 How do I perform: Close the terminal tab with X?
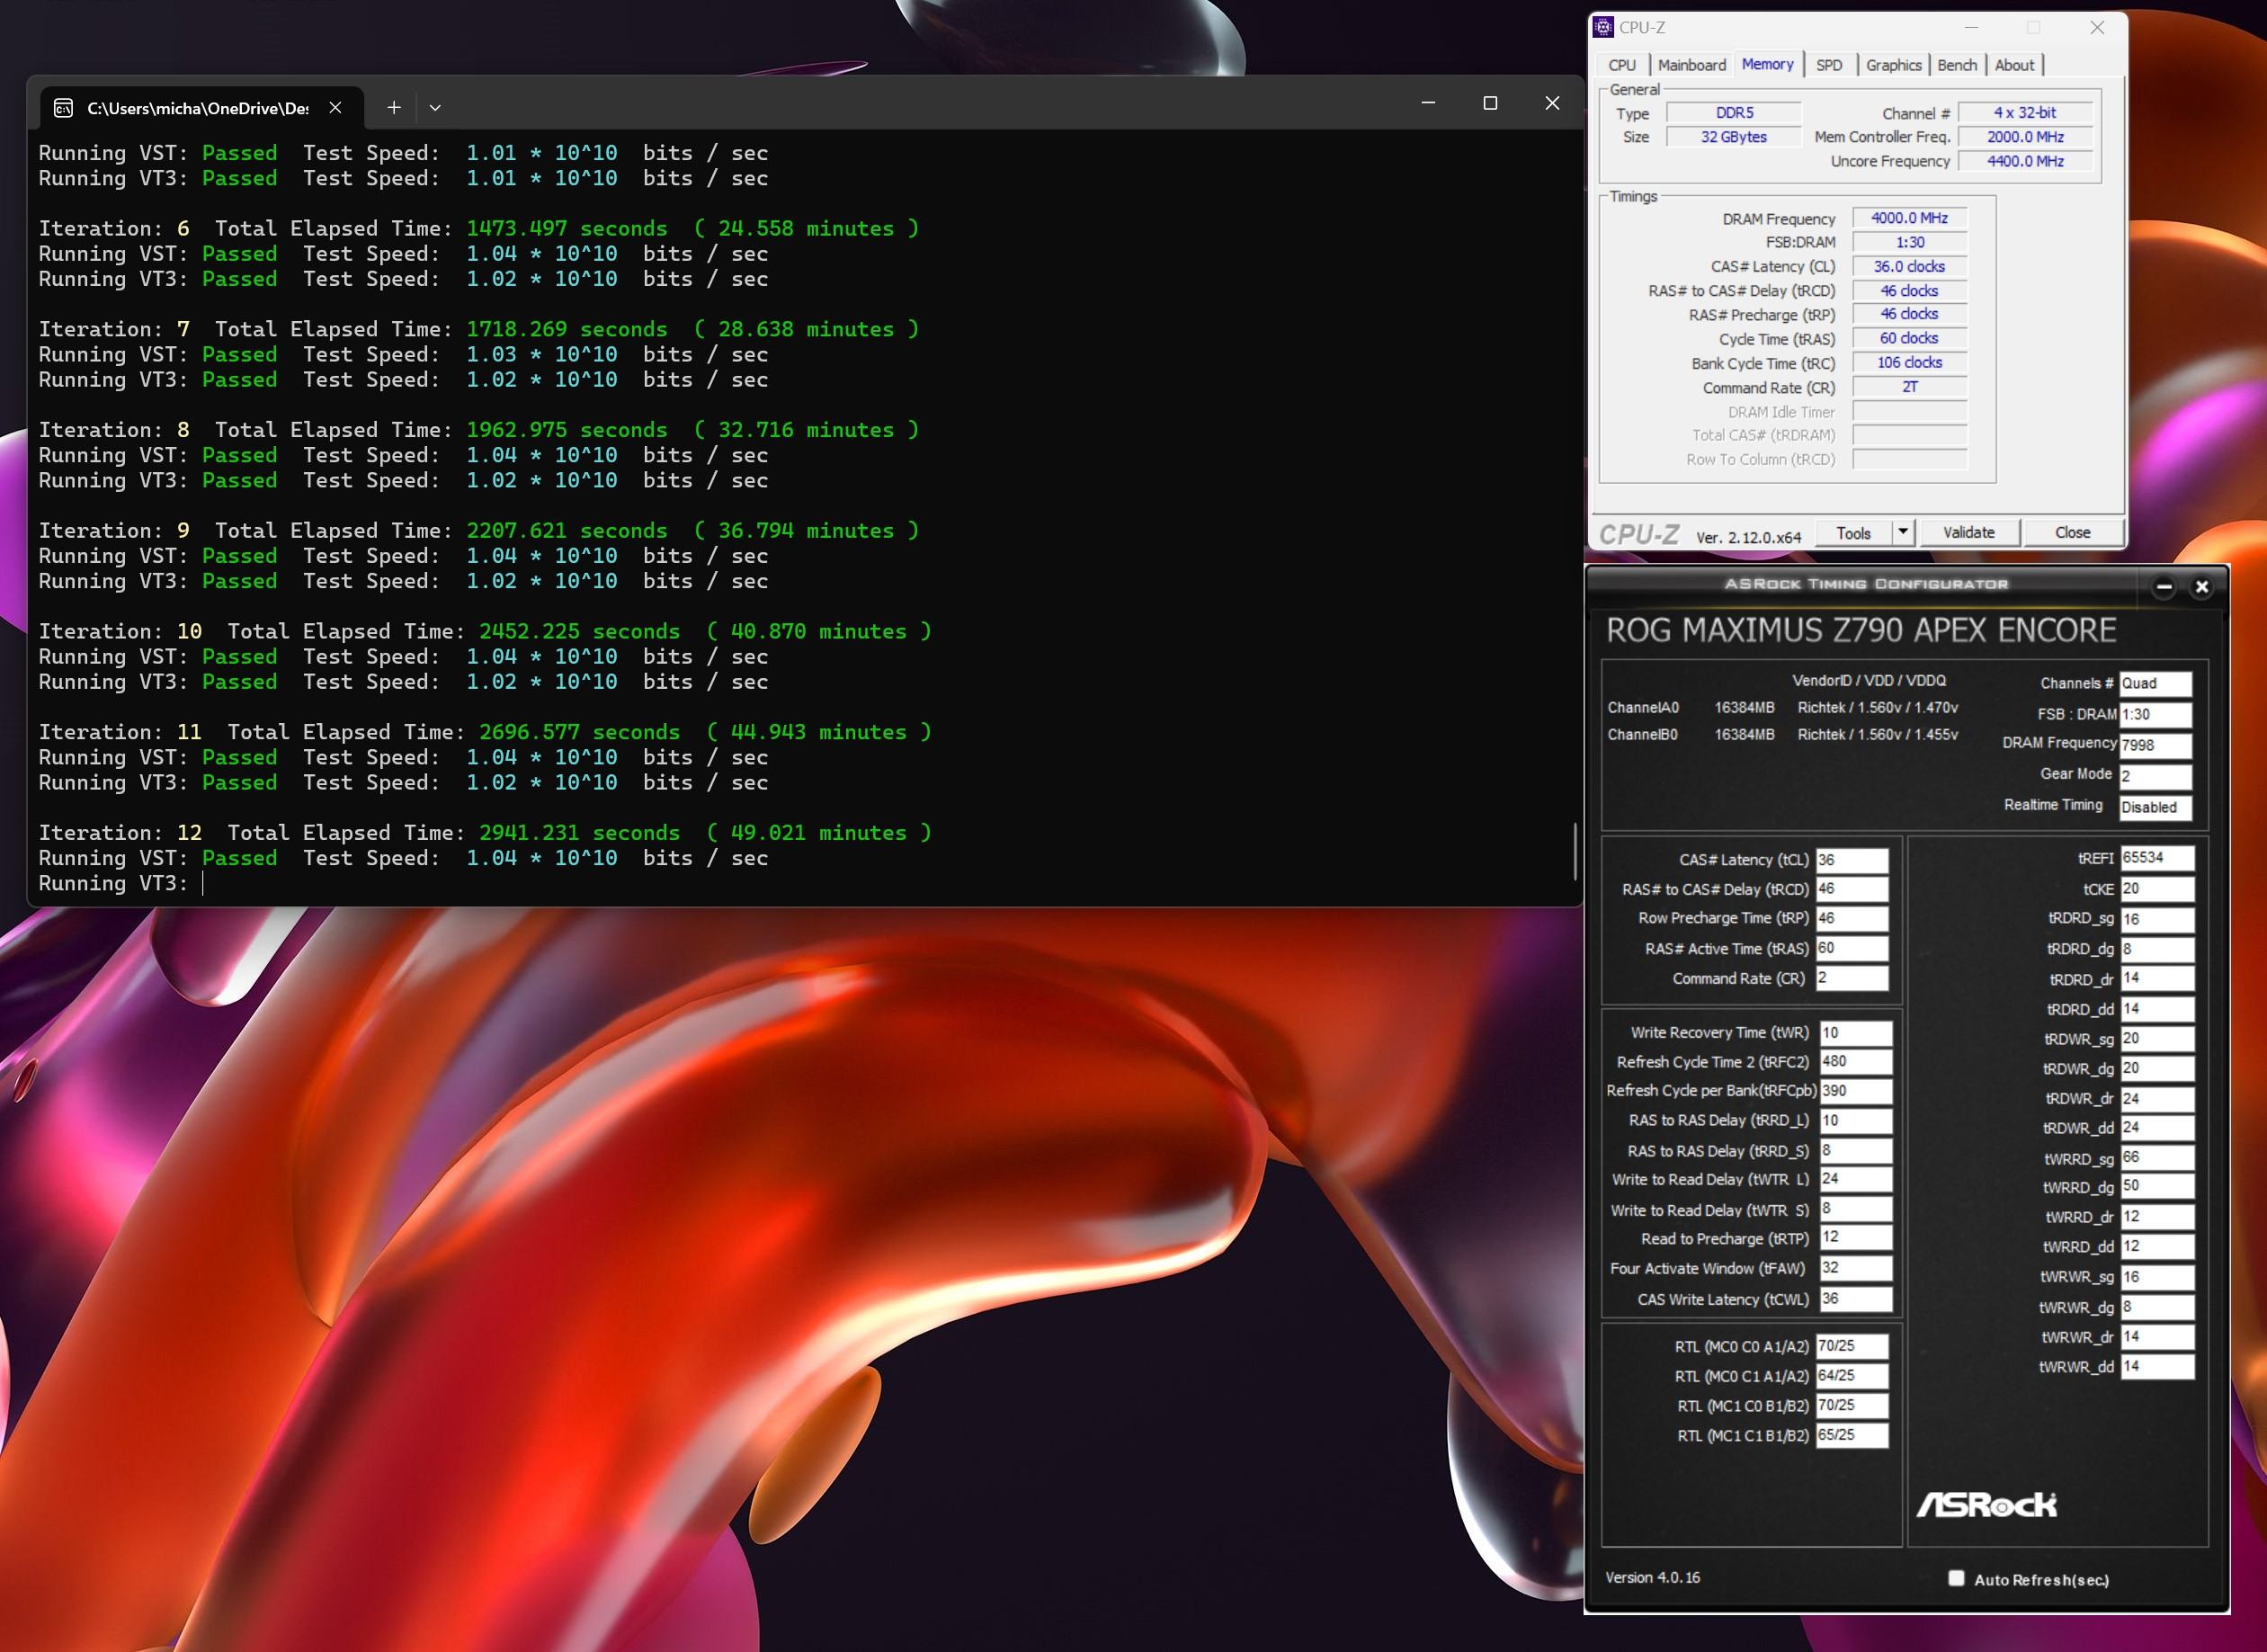(335, 107)
